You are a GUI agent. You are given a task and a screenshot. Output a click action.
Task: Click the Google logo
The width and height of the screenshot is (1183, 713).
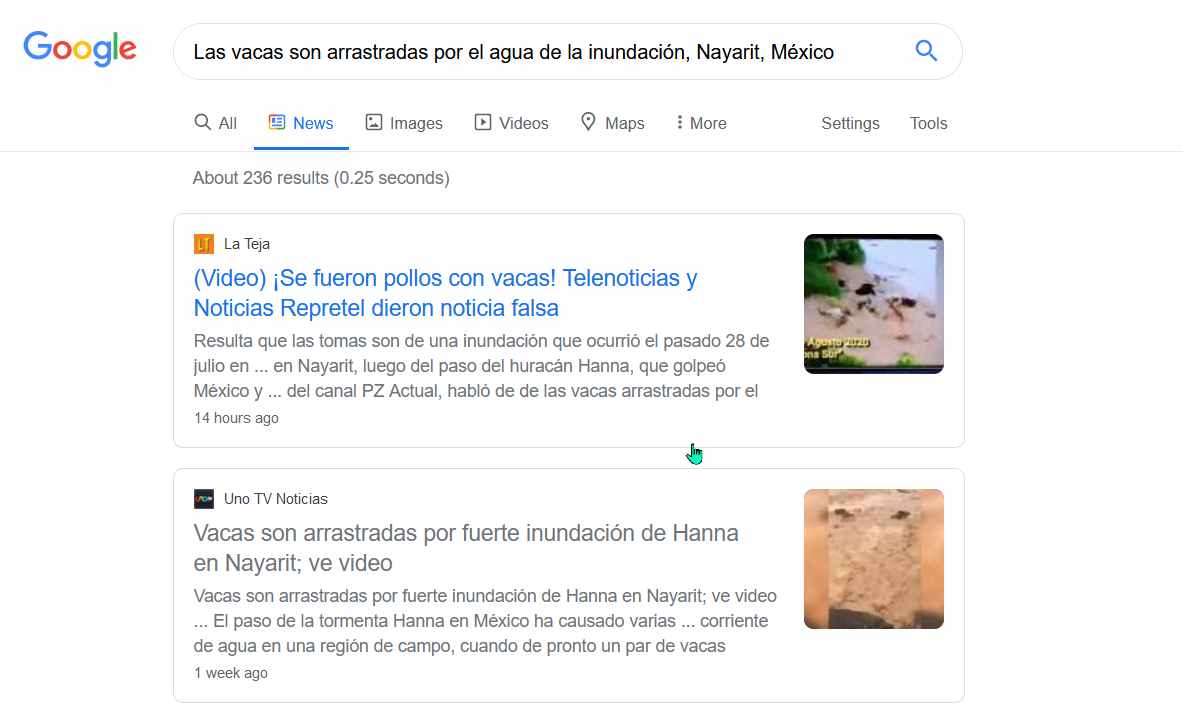tap(80, 49)
